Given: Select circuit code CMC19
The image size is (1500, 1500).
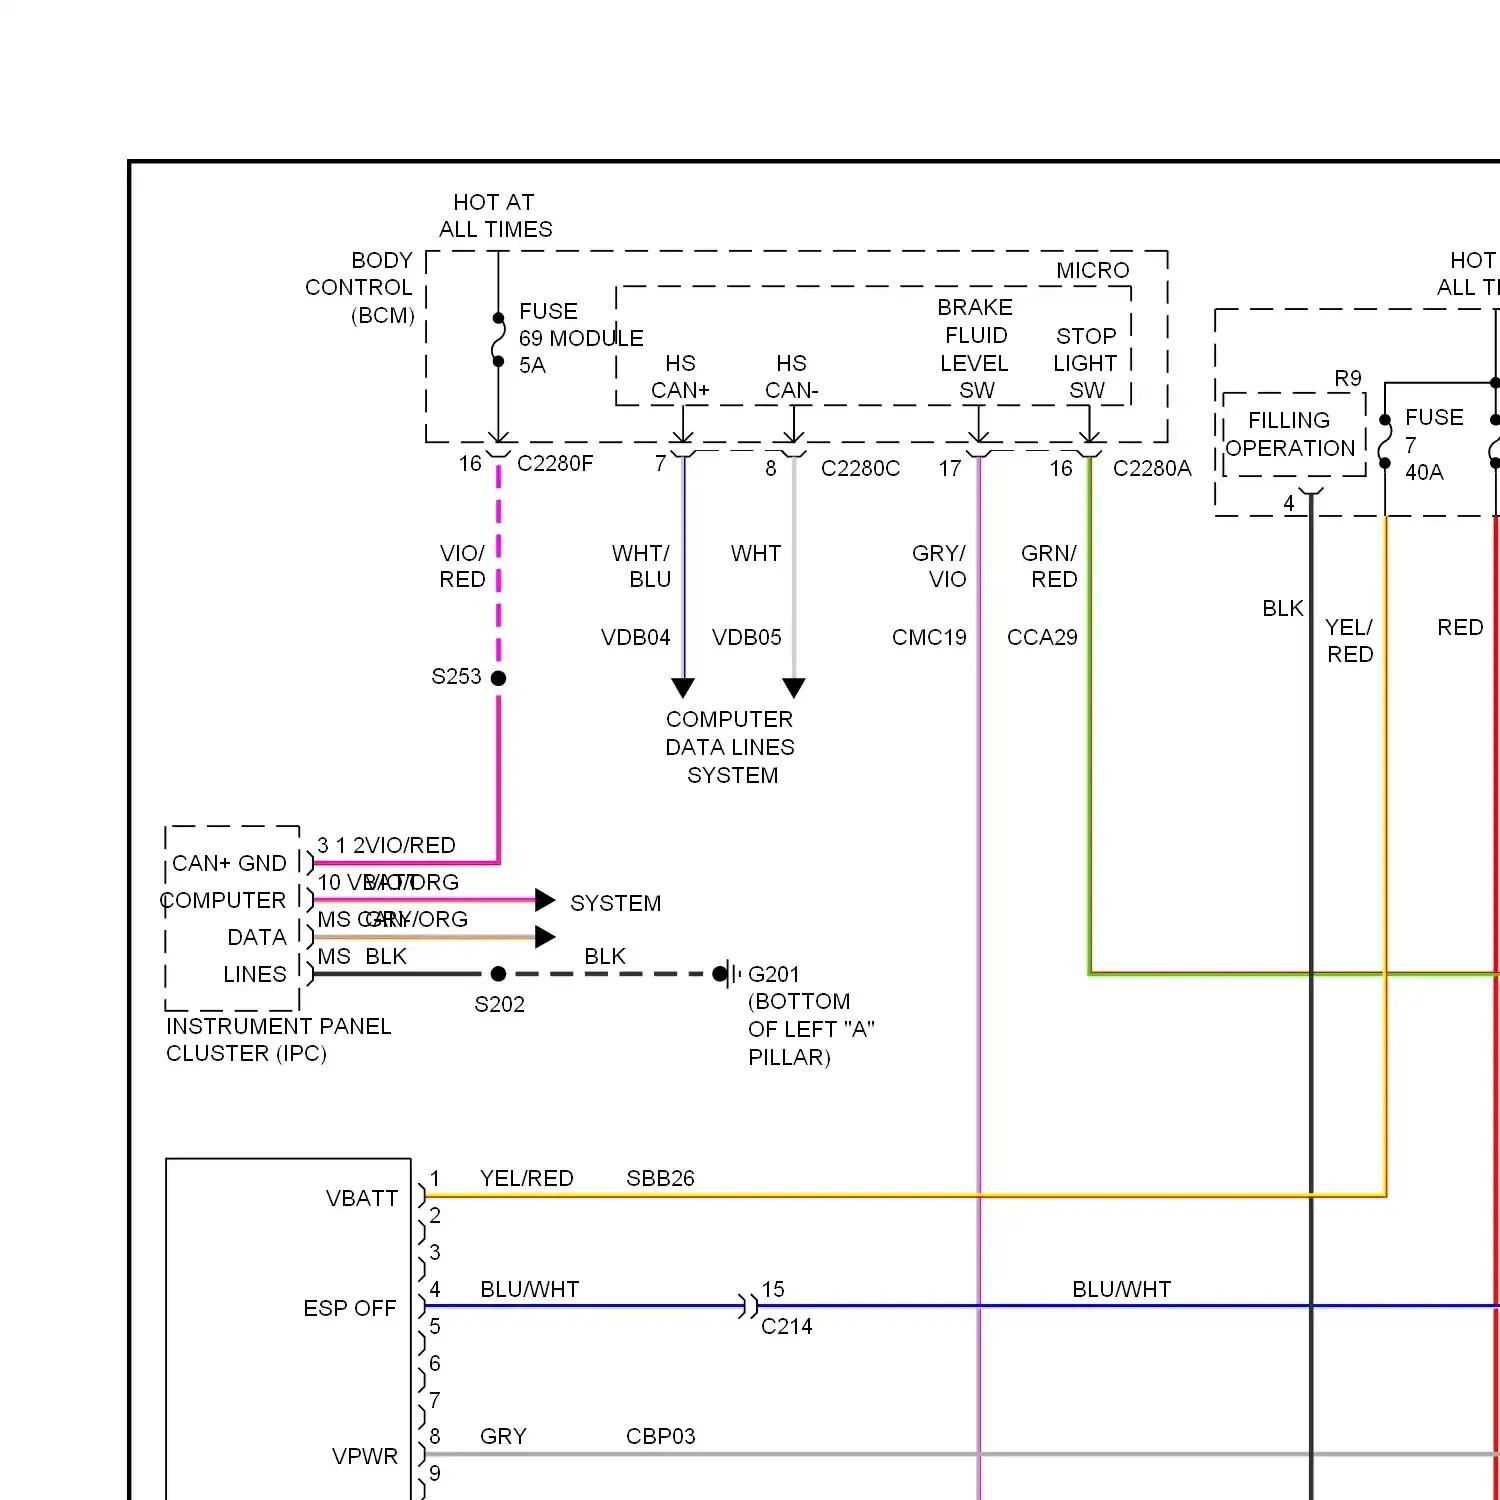Looking at the screenshot, I should coord(929,638).
